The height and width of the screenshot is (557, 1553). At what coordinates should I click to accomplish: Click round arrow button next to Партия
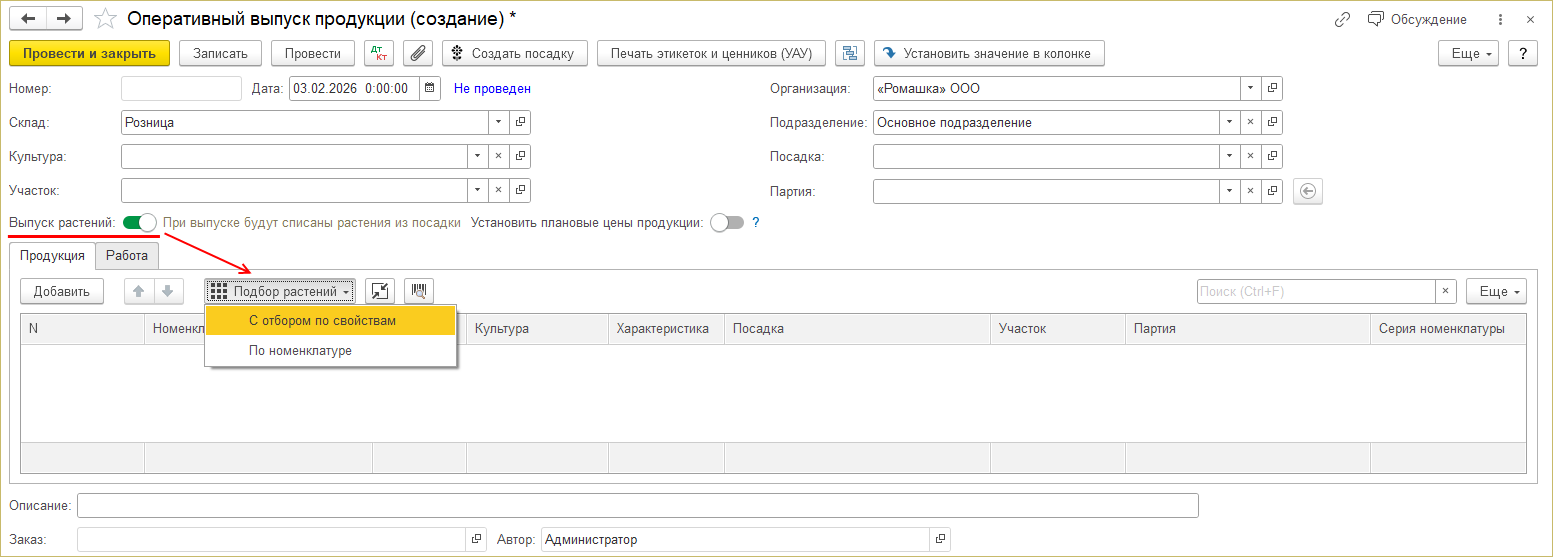tap(1307, 191)
